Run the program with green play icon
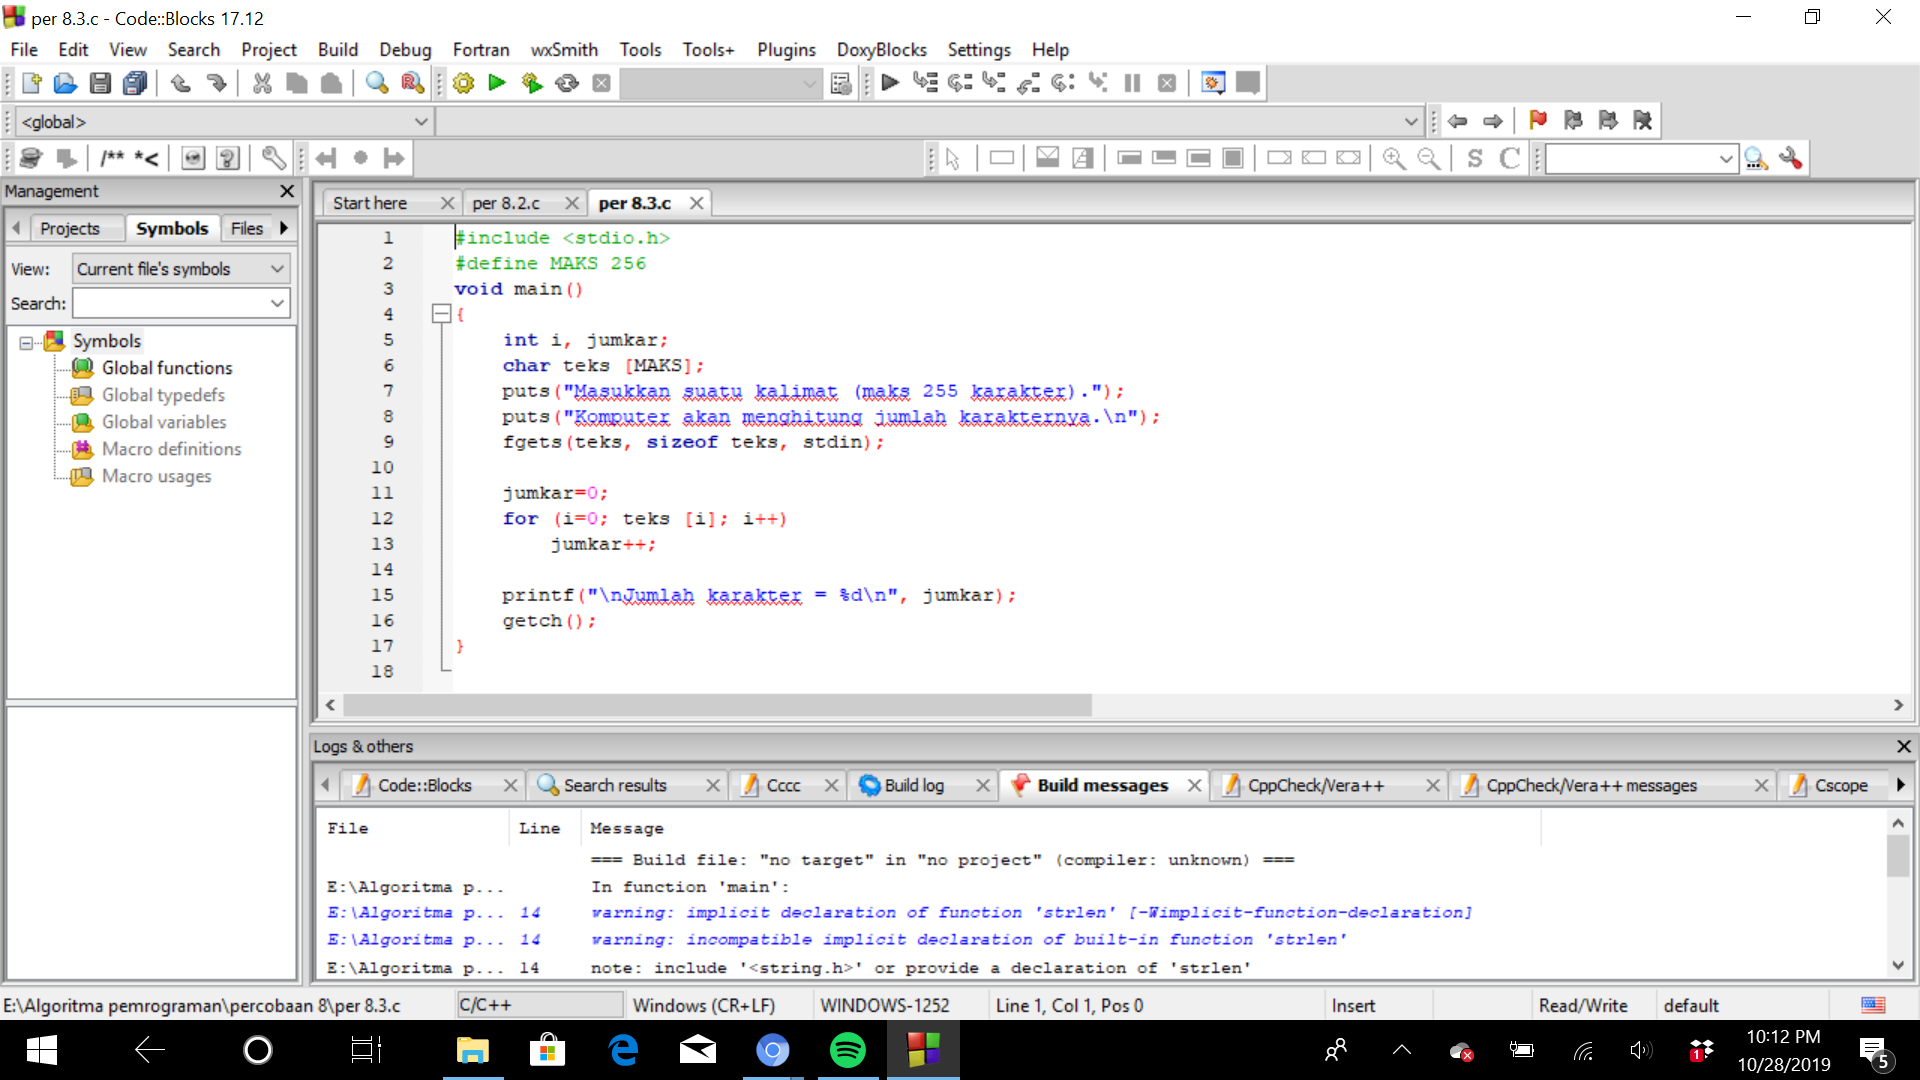The image size is (1920, 1080). [497, 83]
